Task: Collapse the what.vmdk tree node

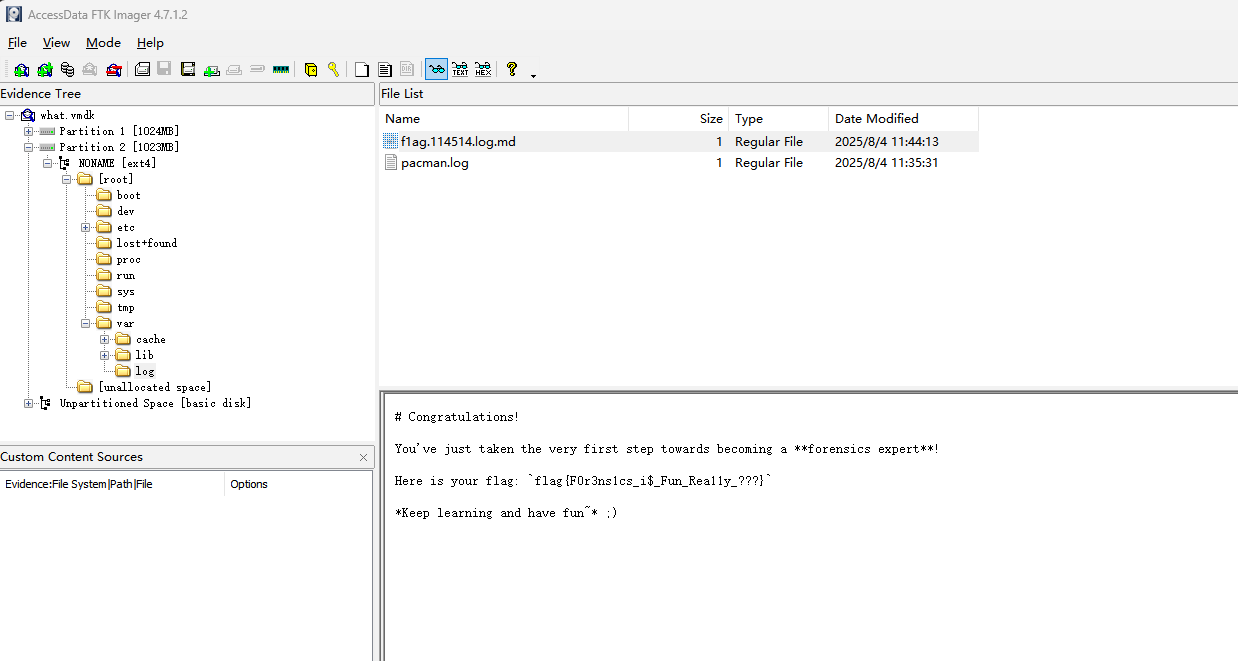Action: (x=10, y=116)
